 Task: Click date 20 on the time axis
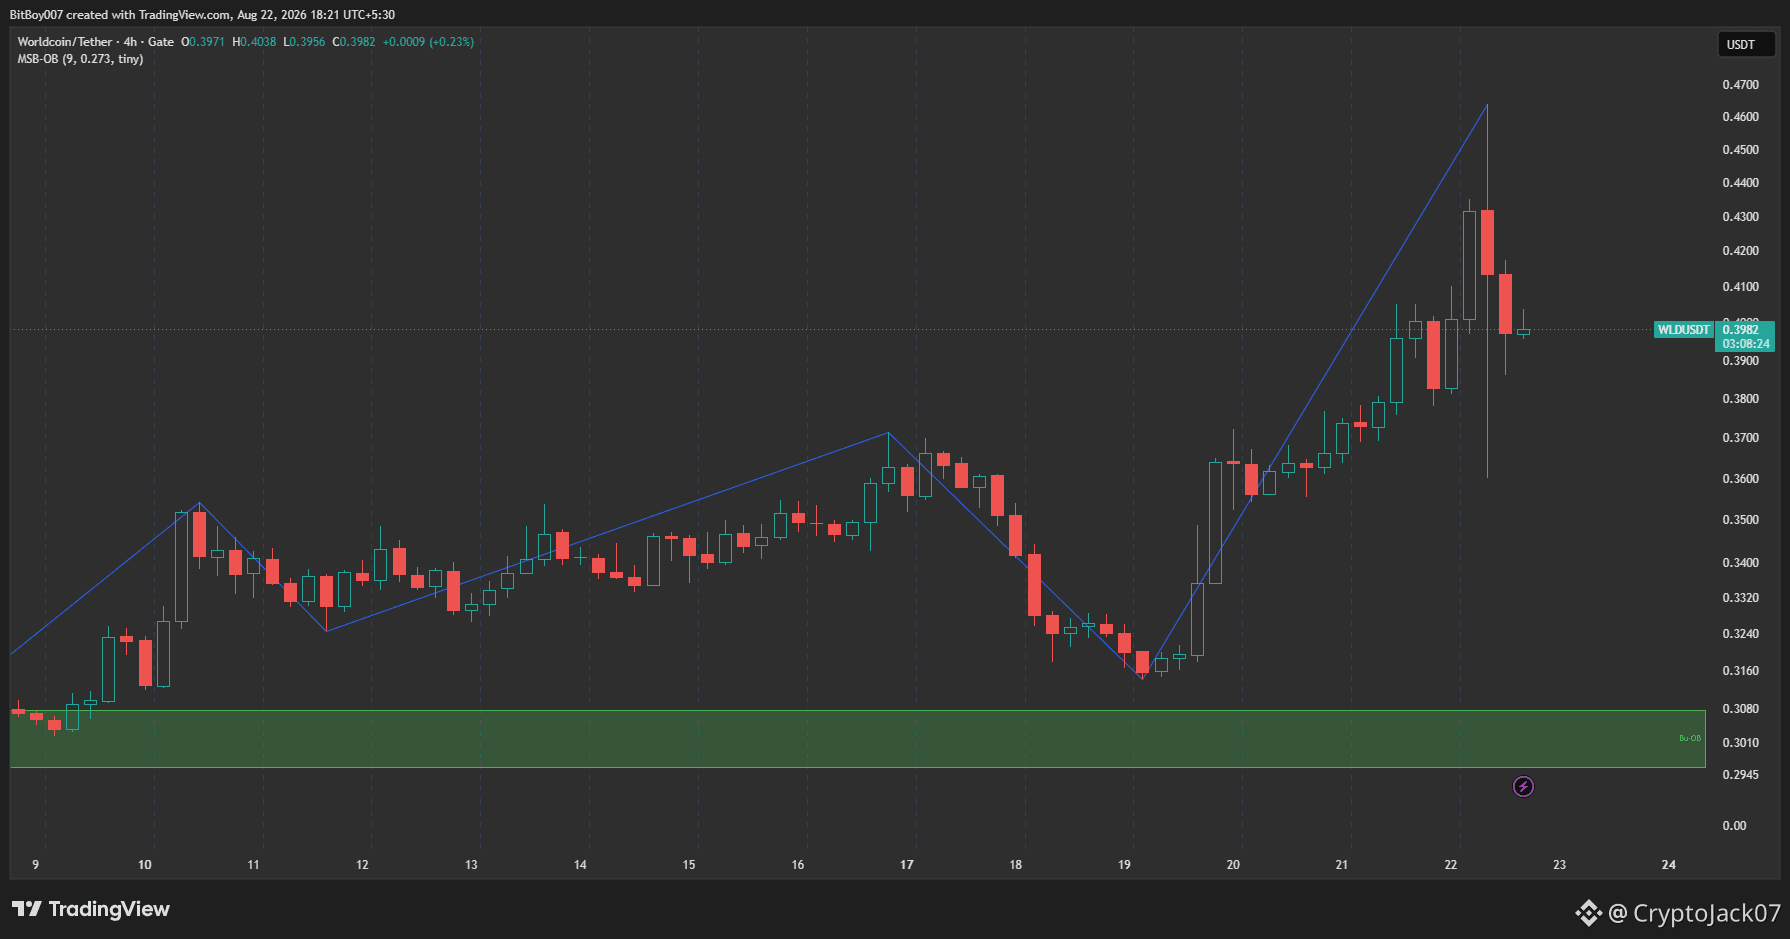click(x=1233, y=865)
